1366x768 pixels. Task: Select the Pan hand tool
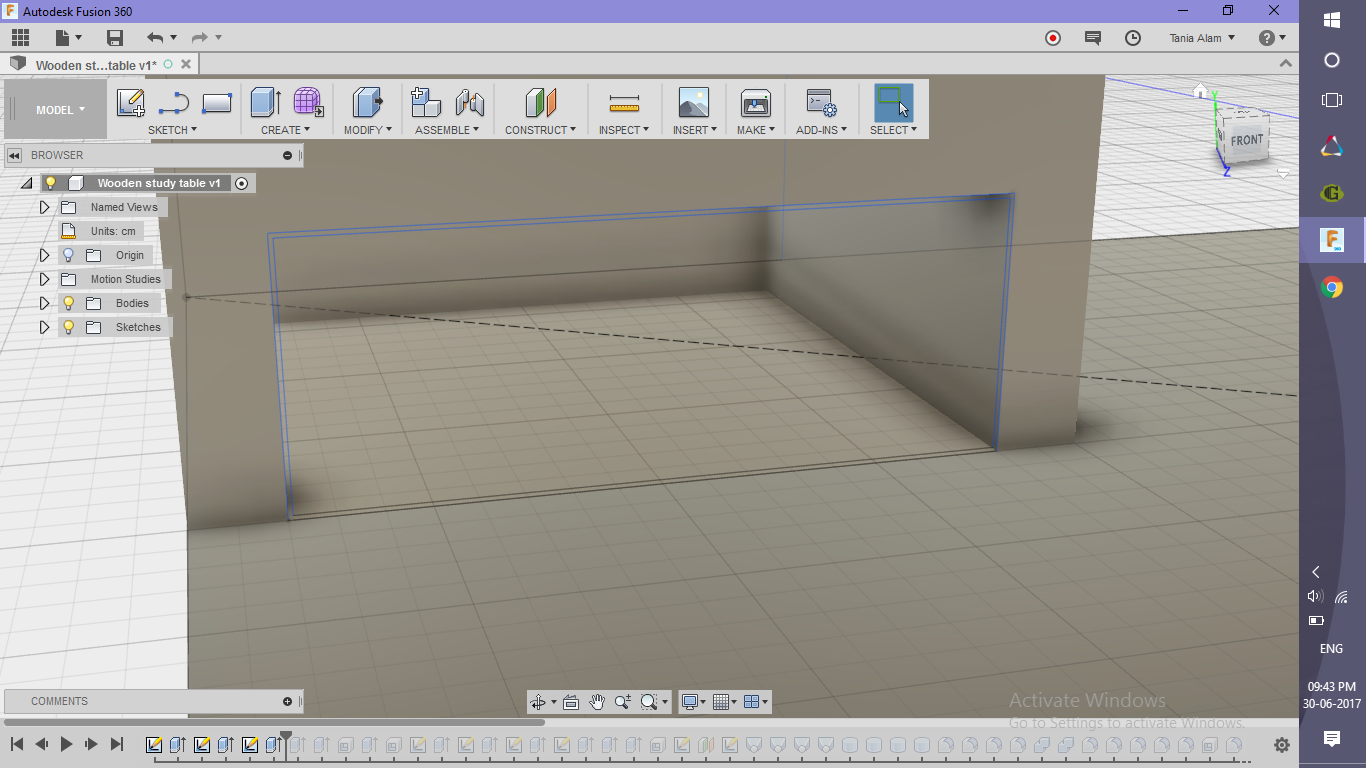(597, 702)
